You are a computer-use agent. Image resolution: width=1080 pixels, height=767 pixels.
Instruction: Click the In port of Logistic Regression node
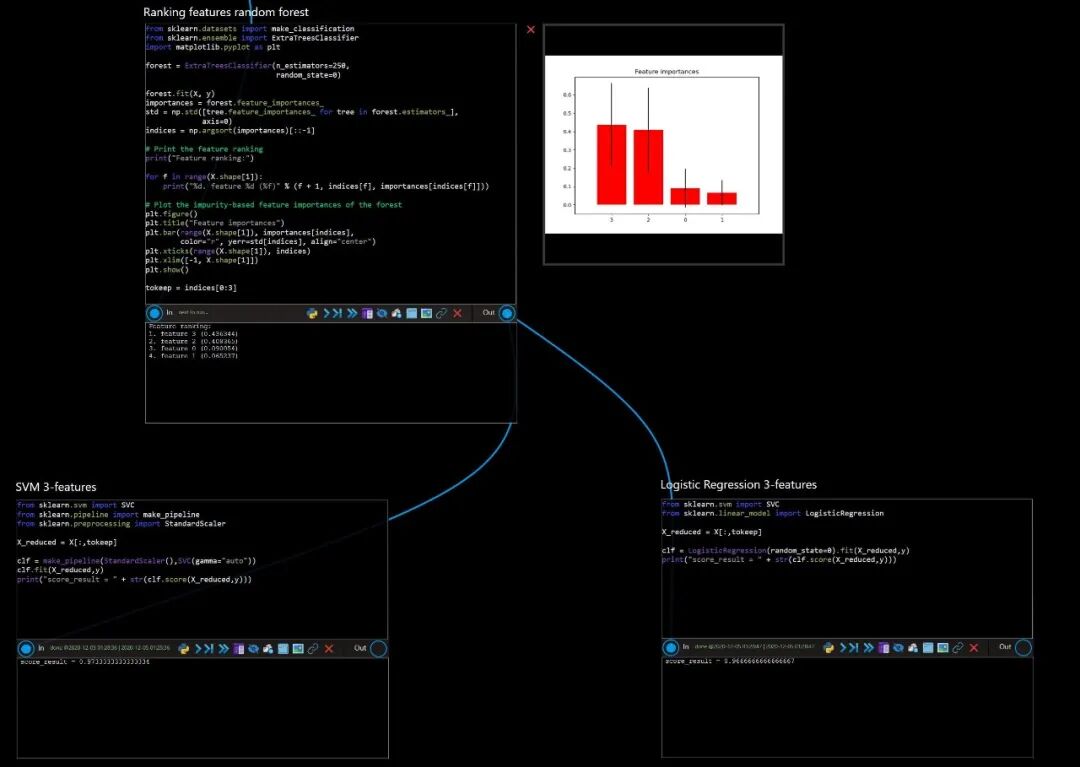point(671,648)
